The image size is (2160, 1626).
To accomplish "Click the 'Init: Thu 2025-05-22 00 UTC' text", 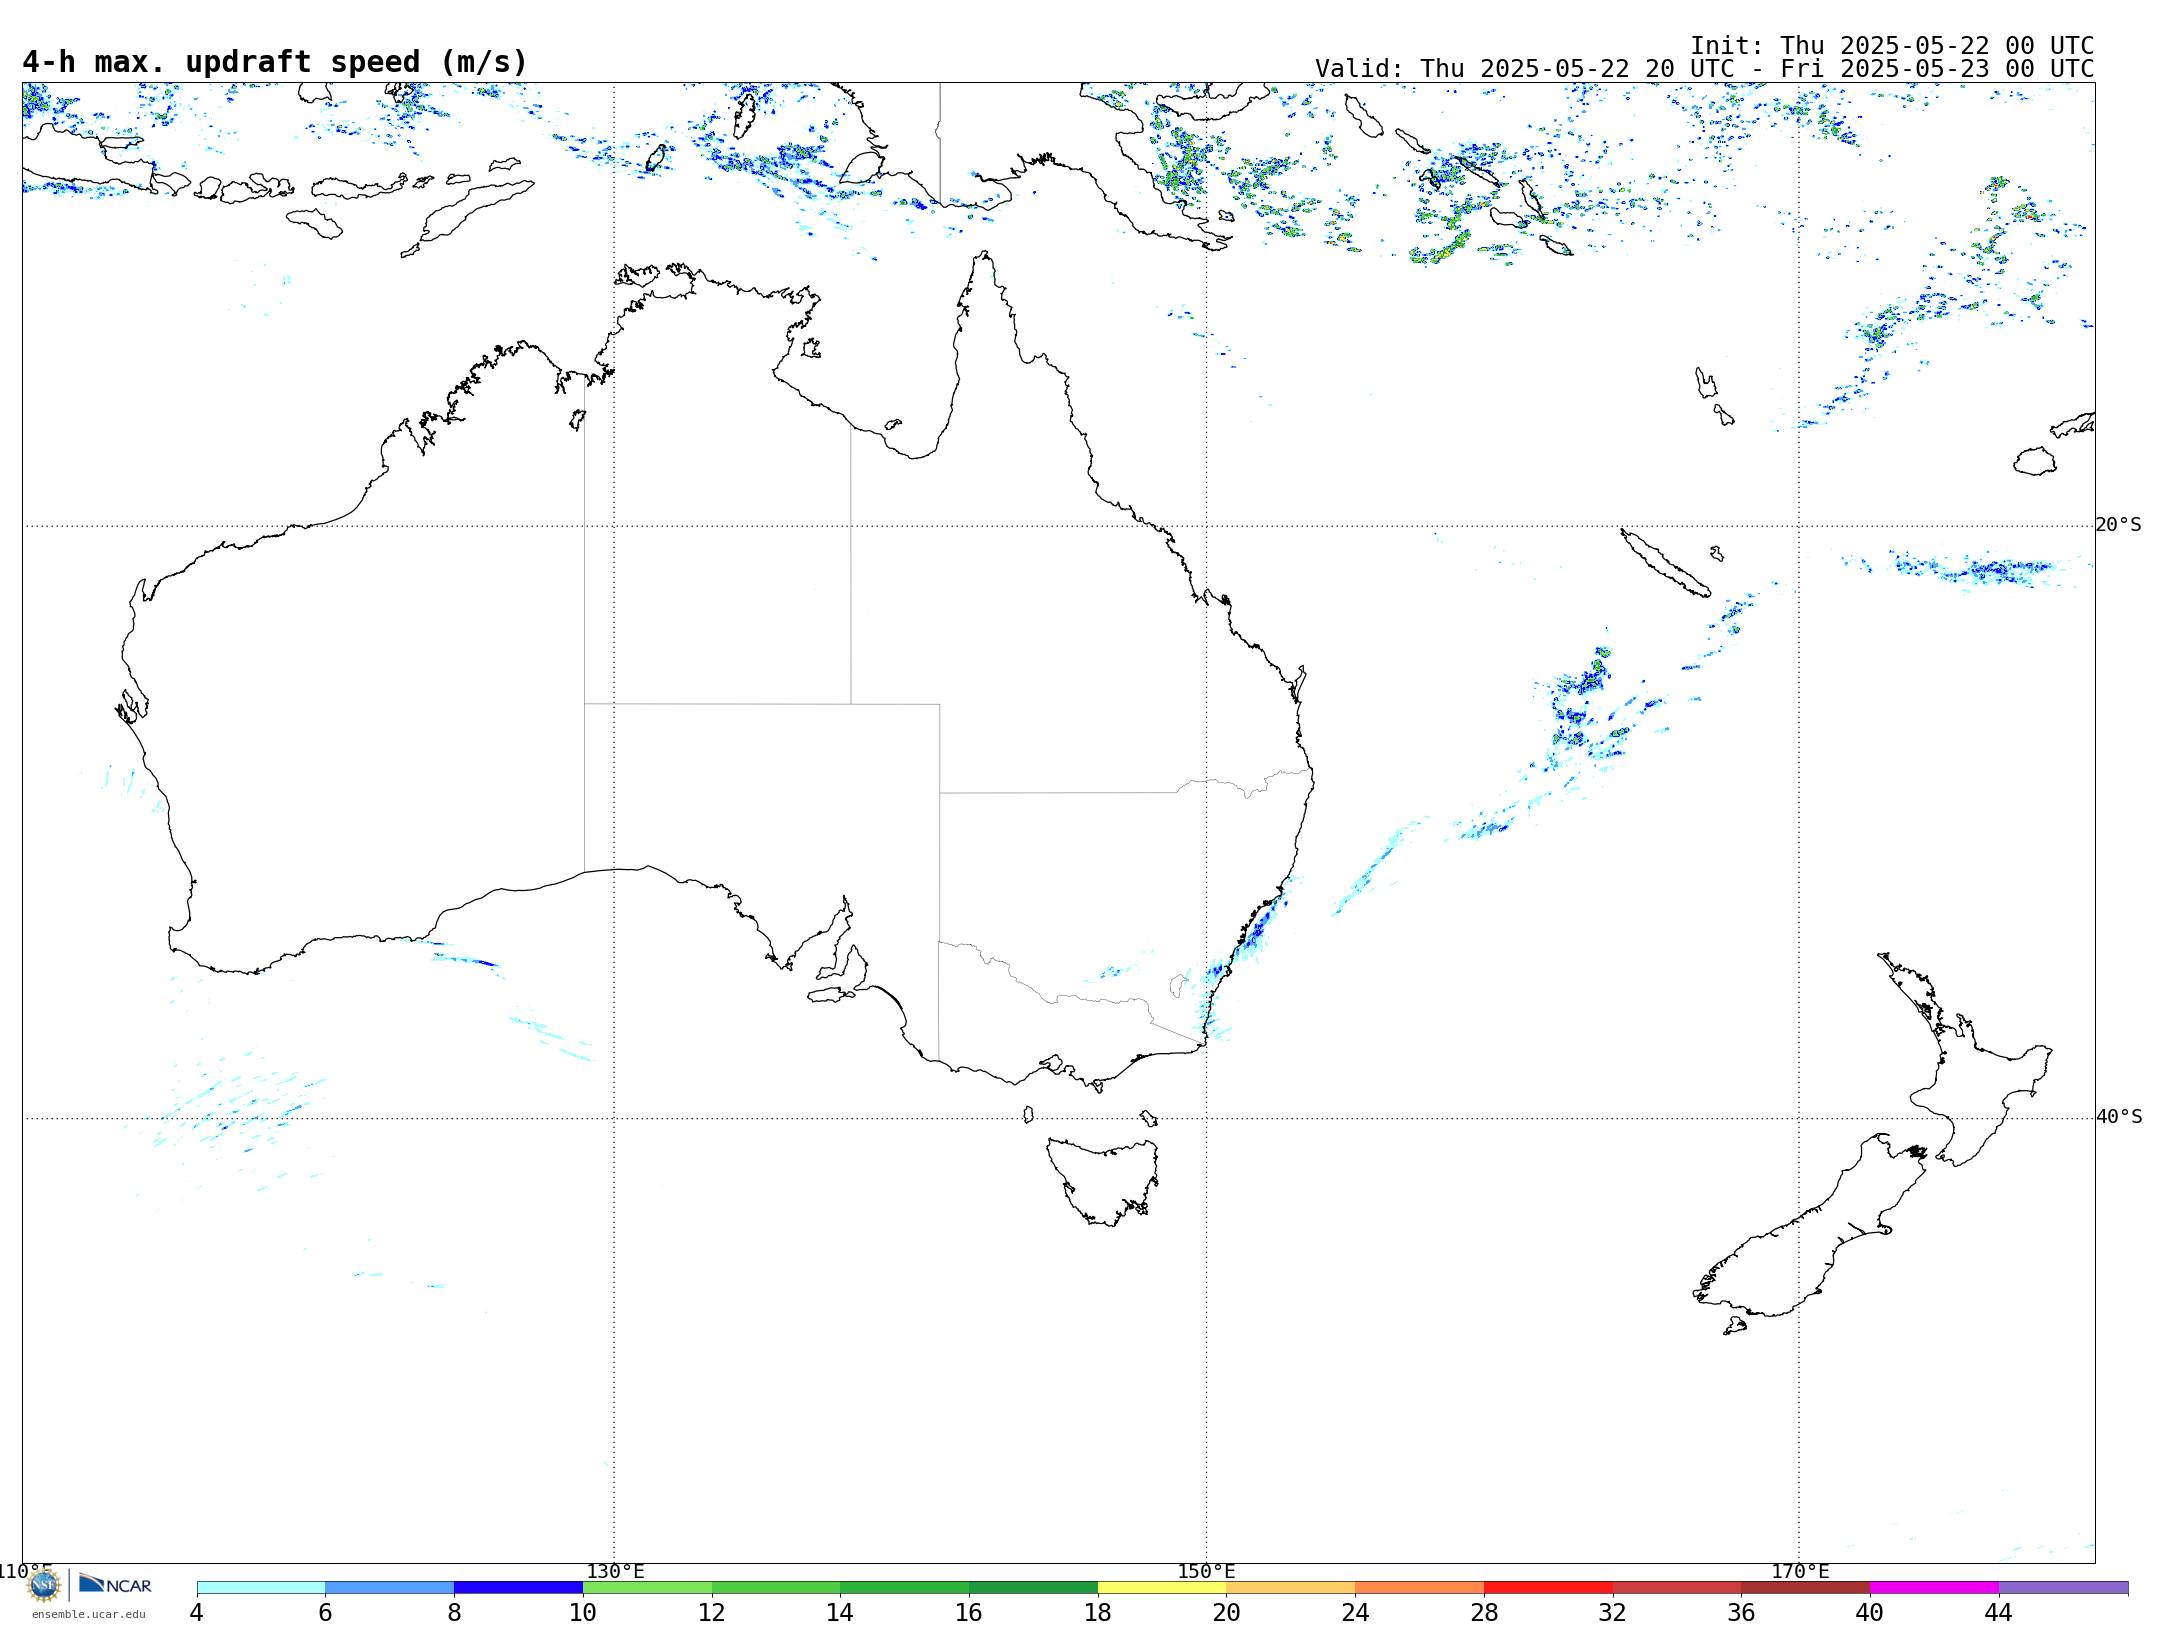I will 1892,46.
